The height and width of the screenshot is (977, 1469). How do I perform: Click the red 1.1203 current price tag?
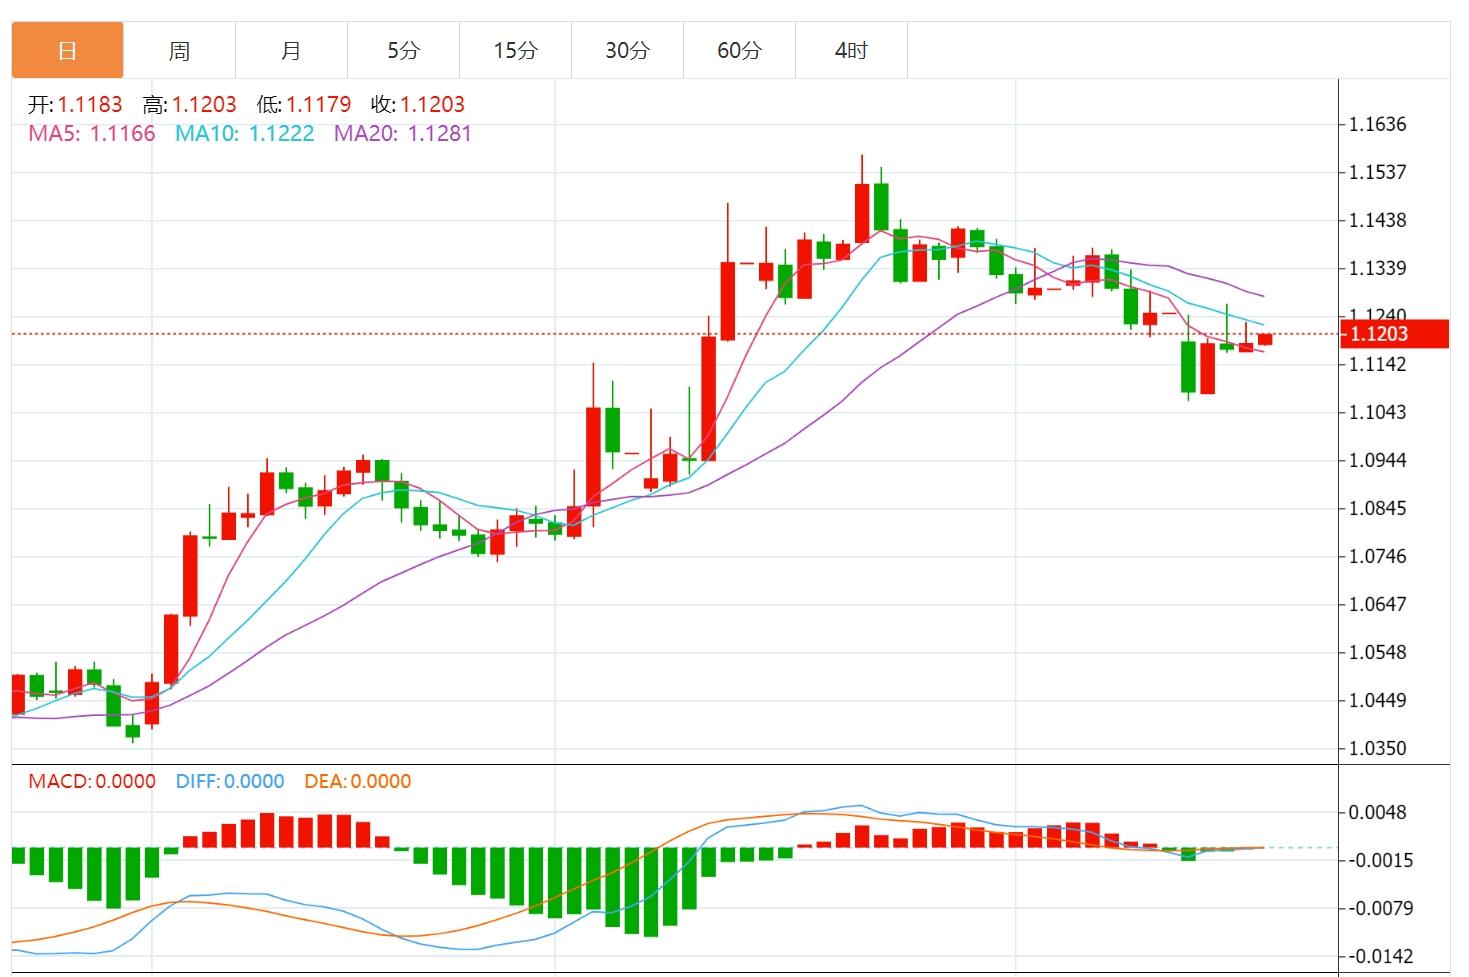(1393, 334)
